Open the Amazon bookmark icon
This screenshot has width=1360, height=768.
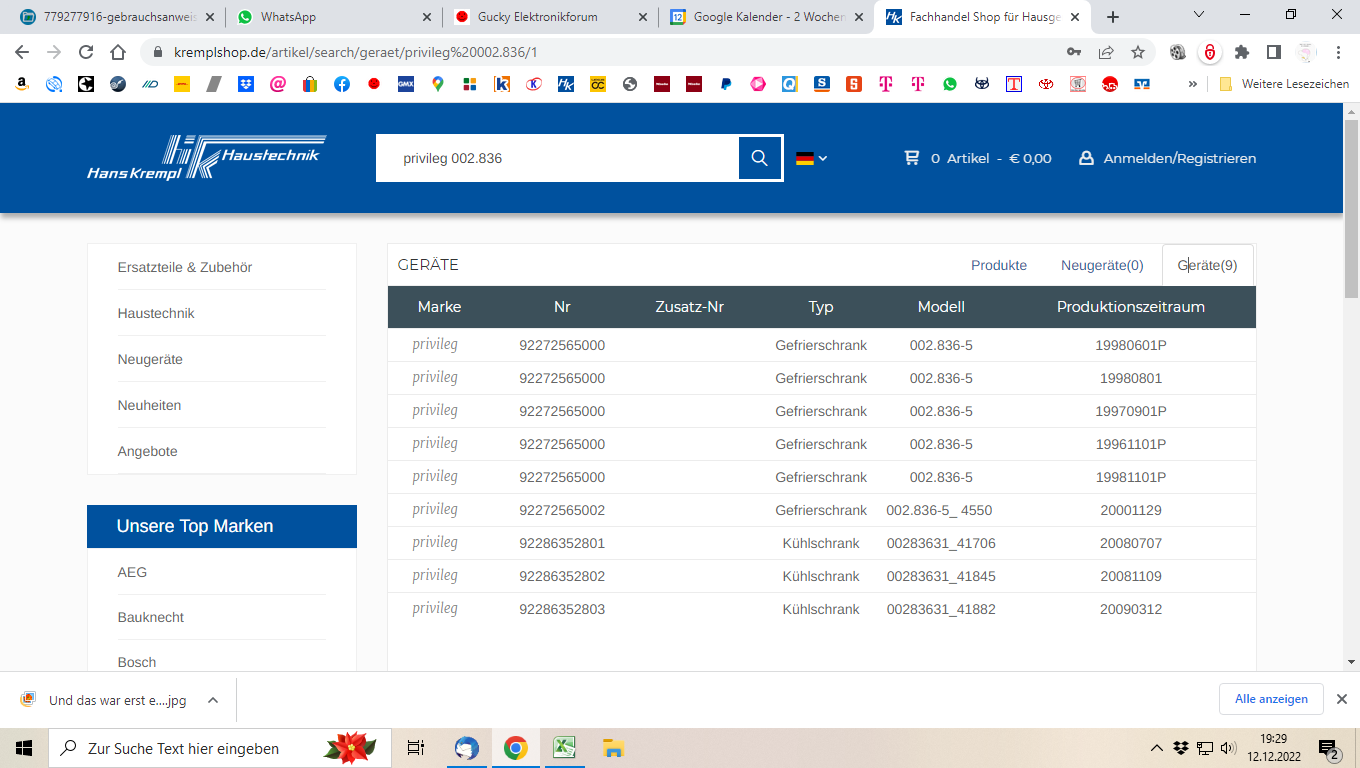(x=22, y=85)
